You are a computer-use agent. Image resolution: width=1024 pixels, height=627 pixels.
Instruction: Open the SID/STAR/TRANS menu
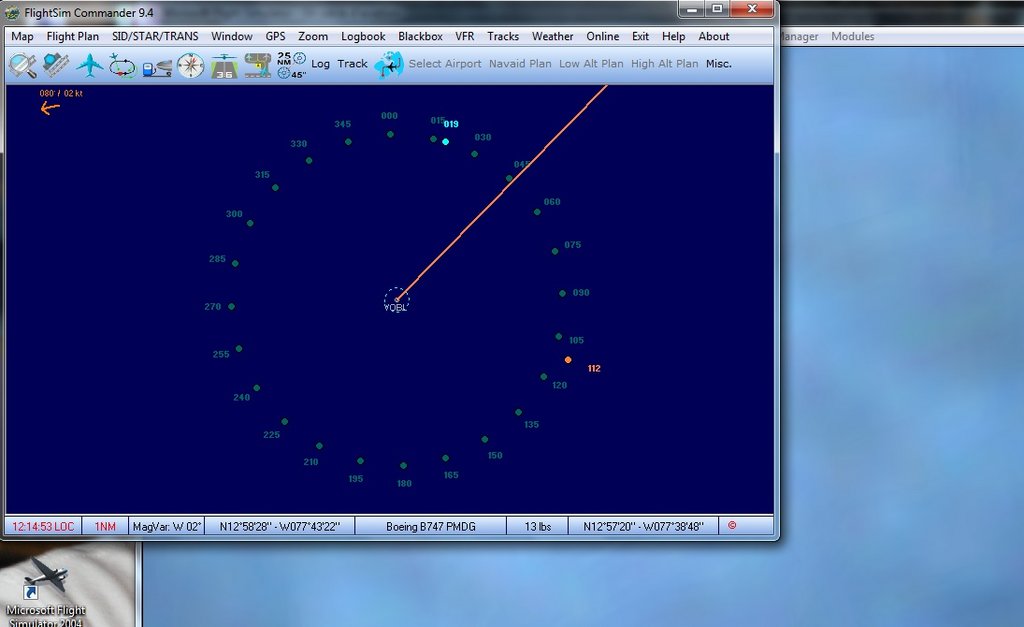(x=155, y=36)
